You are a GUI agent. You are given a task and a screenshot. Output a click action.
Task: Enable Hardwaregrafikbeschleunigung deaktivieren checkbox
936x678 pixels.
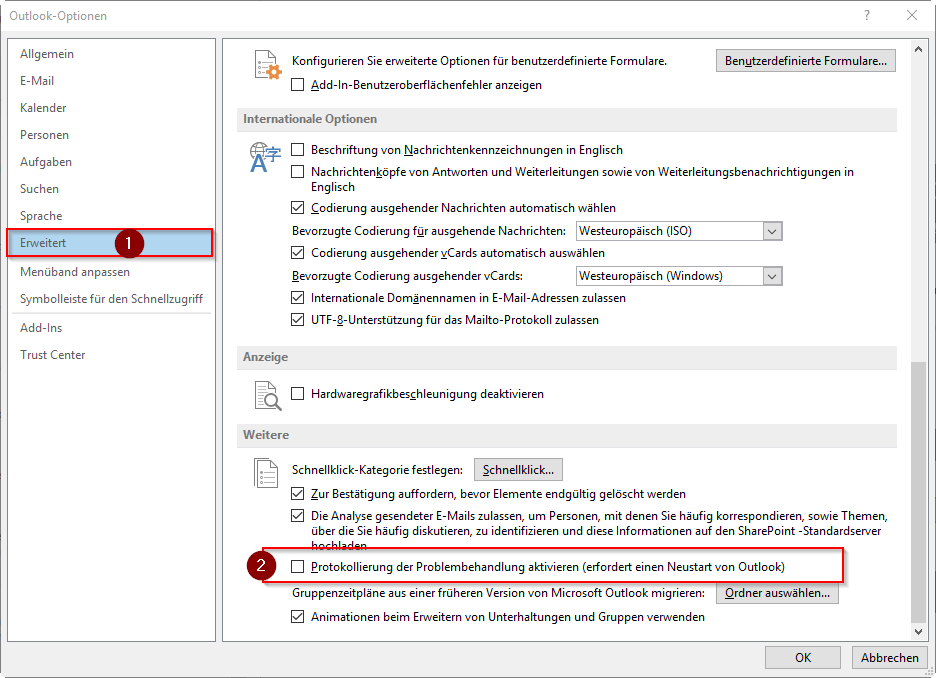[298, 394]
